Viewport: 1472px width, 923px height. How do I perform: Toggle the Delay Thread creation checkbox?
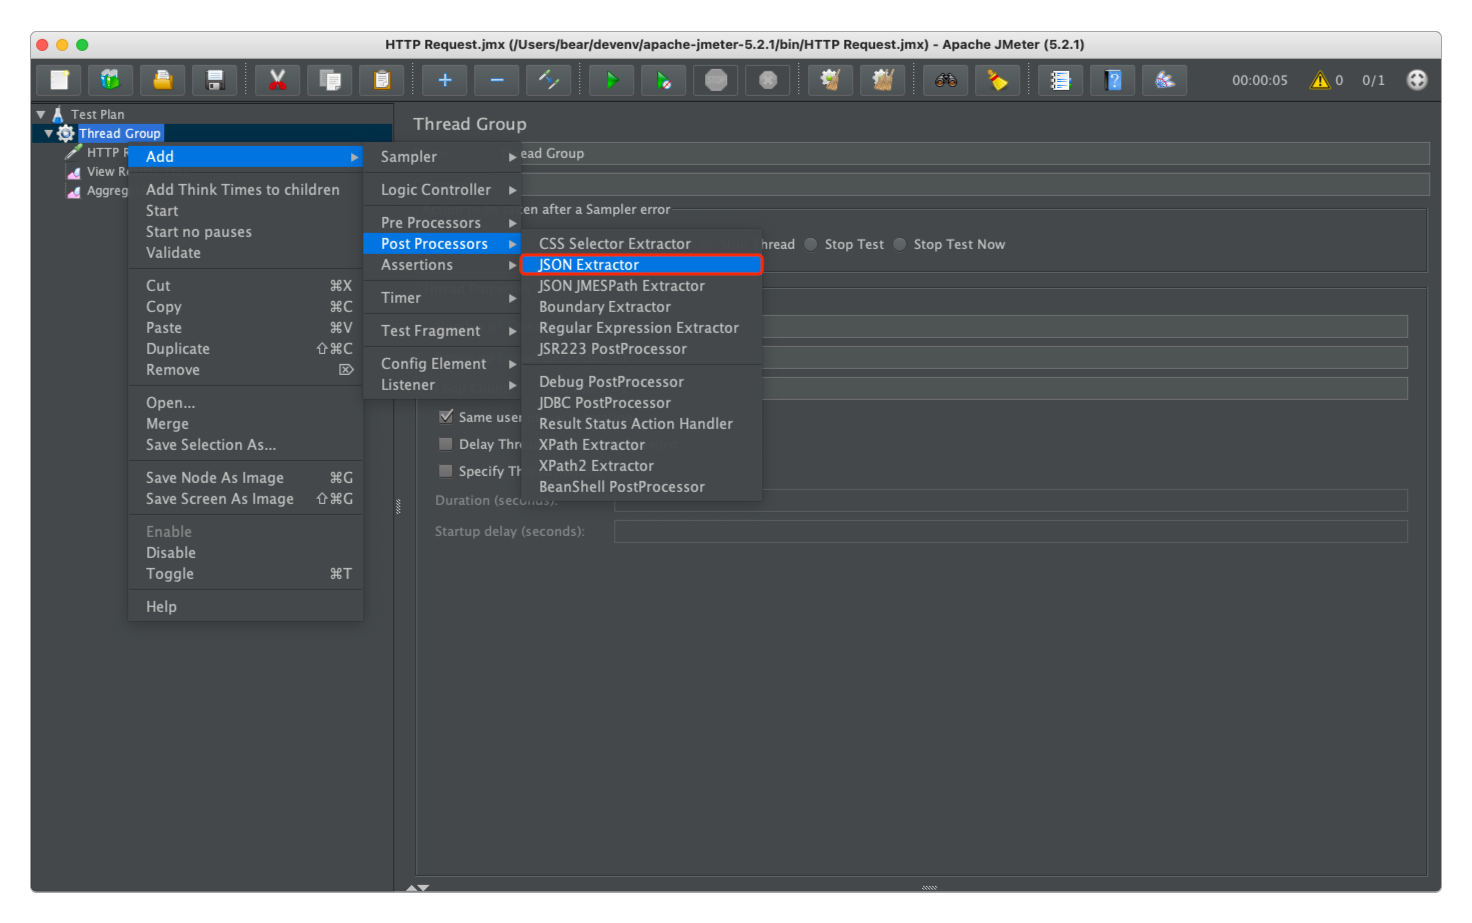(x=446, y=444)
